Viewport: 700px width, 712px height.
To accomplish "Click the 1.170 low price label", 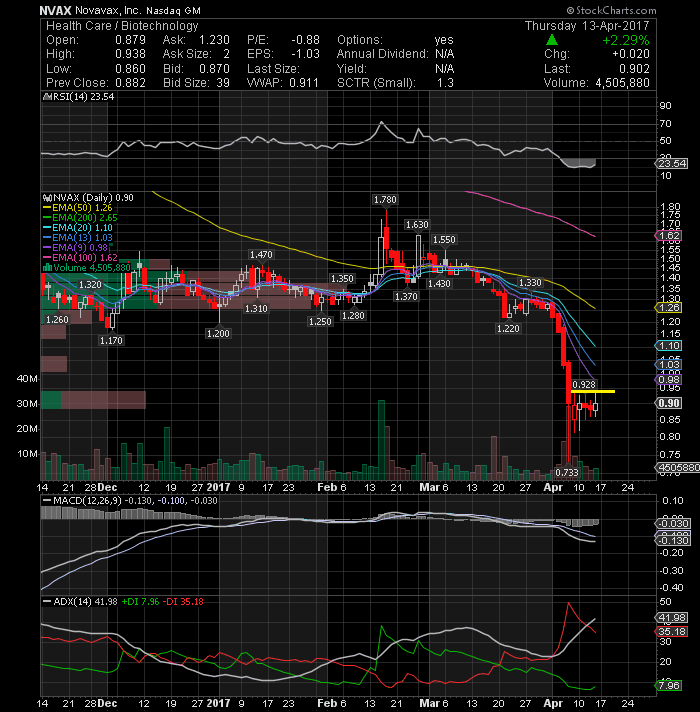I will coord(111,340).
